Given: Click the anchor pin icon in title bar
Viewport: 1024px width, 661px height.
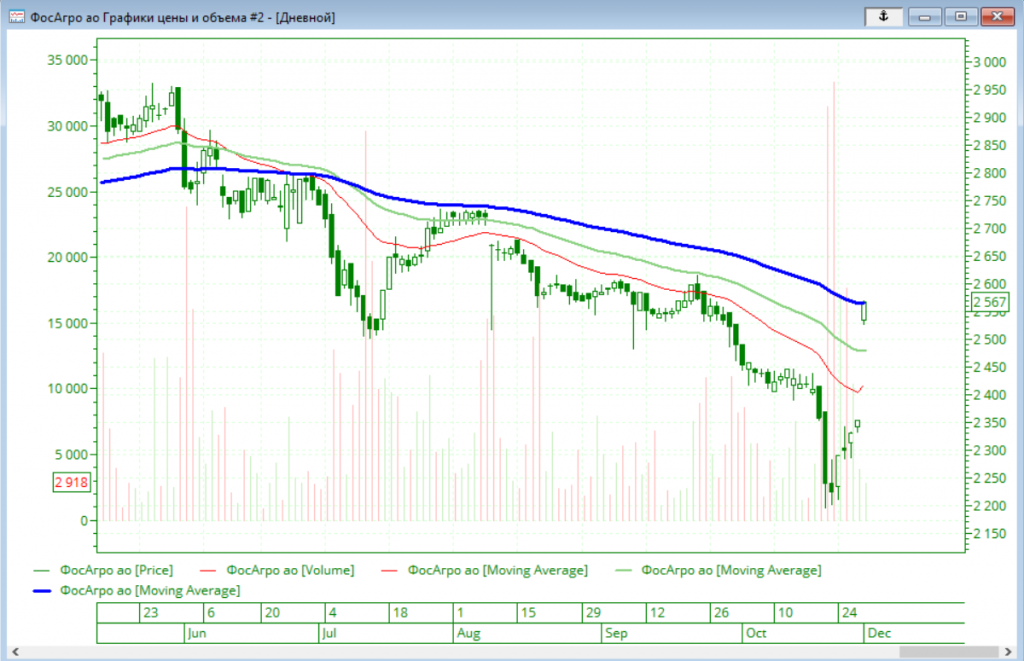Looking at the screenshot, I should 886,16.
